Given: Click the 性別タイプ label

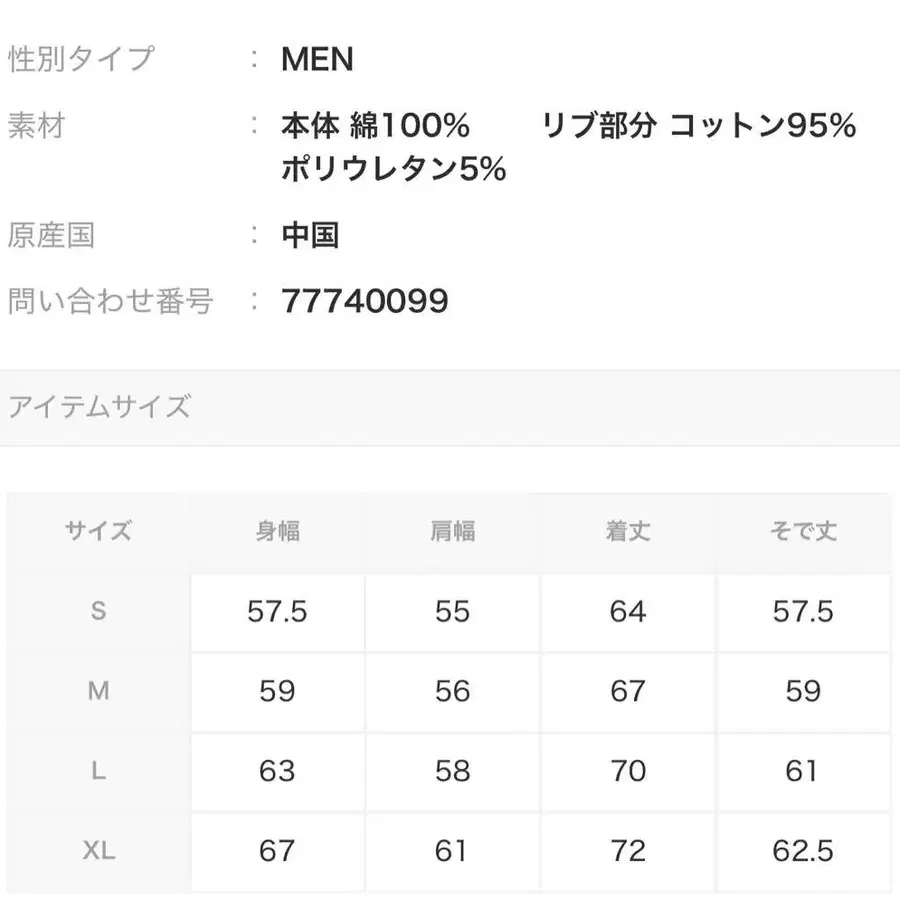Looking at the screenshot, I should (x=82, y=59).
